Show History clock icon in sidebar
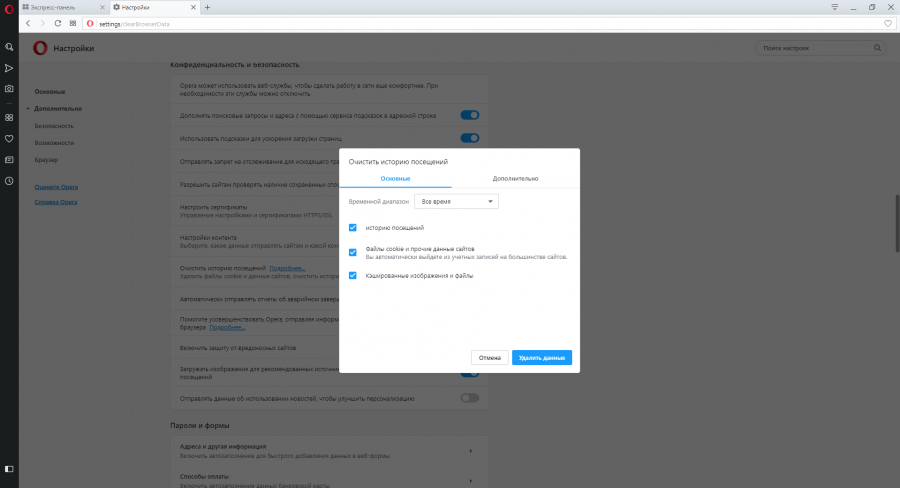900x488 pixels. tap(9, 181)
